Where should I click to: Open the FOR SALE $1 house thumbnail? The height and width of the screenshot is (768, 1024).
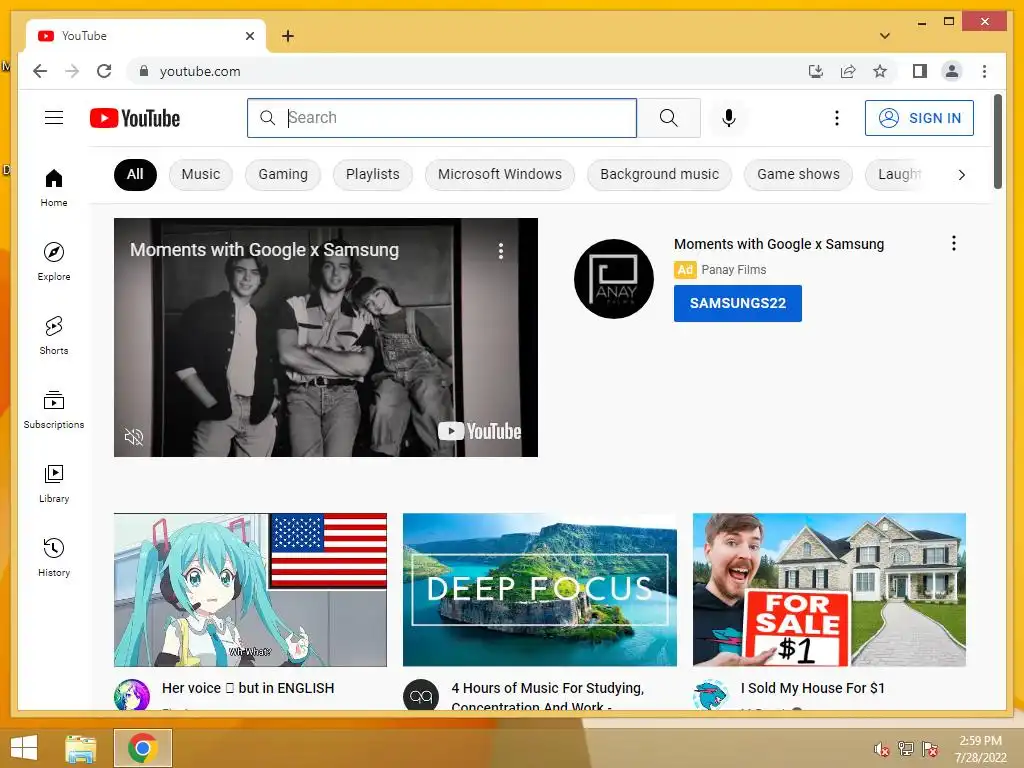(x=829, y=590)
